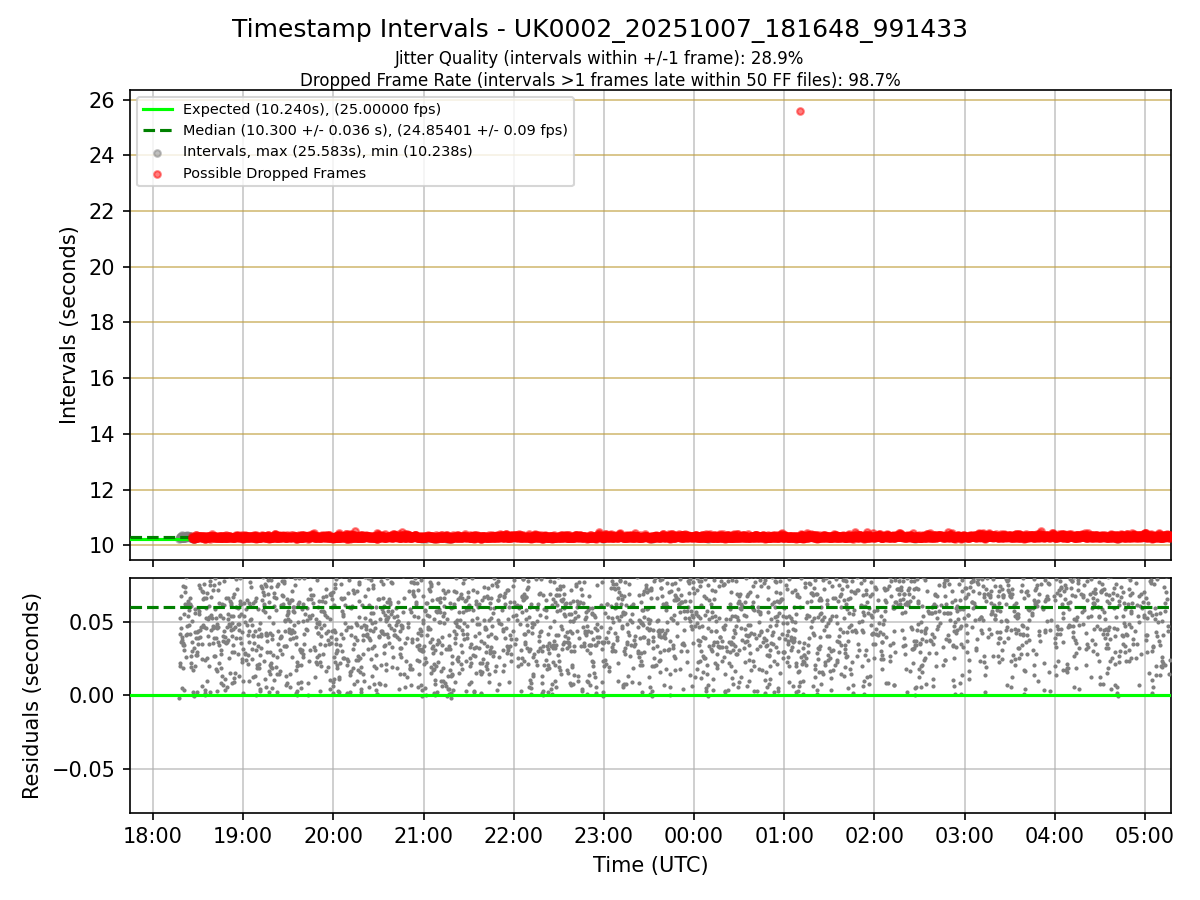Click the red dropped-frames marker in the legend
Image resolution: width=1200 pixels, height=900 pixels.
(x=157, y=173)
